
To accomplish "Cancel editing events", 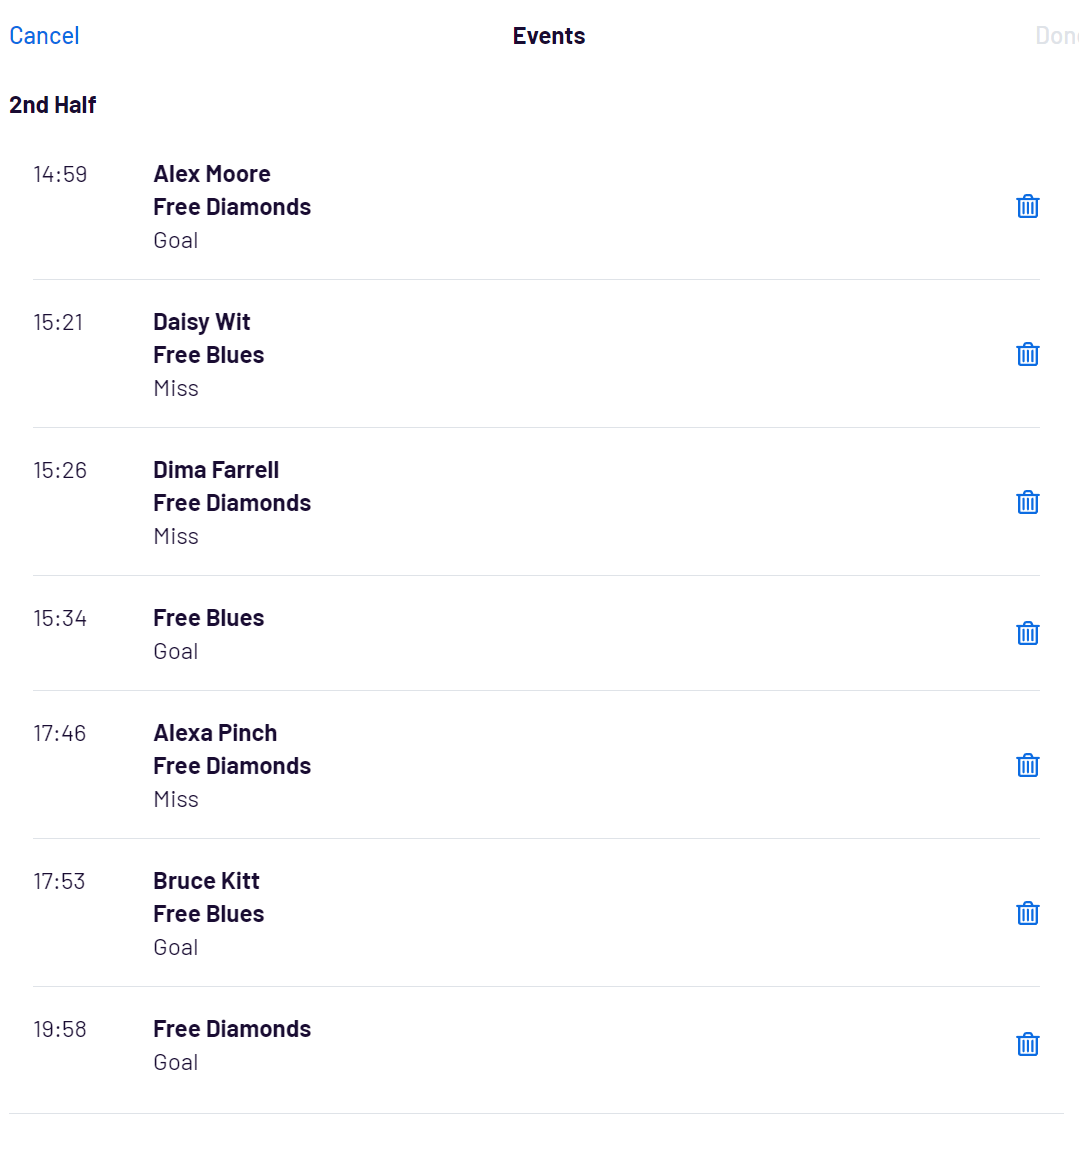I will click(x=44, y=36).
